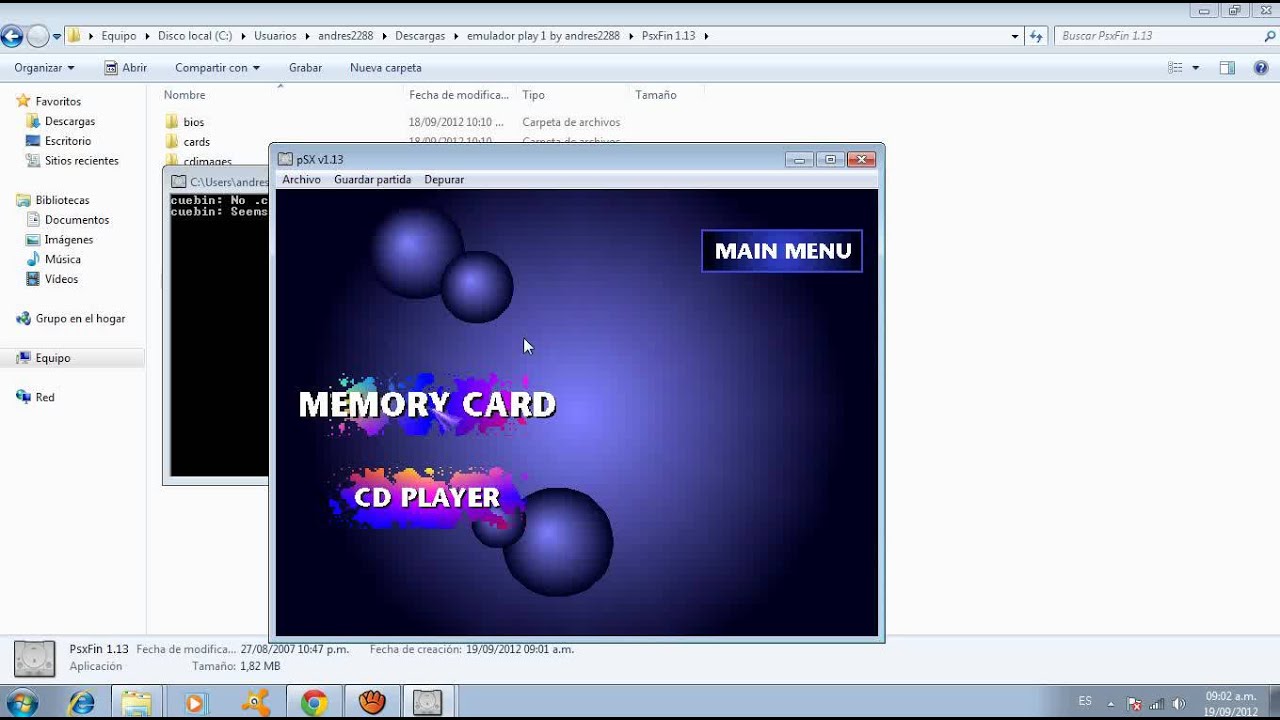
Task: Change the view with the views icon
Action: [x=1175, y=68]
